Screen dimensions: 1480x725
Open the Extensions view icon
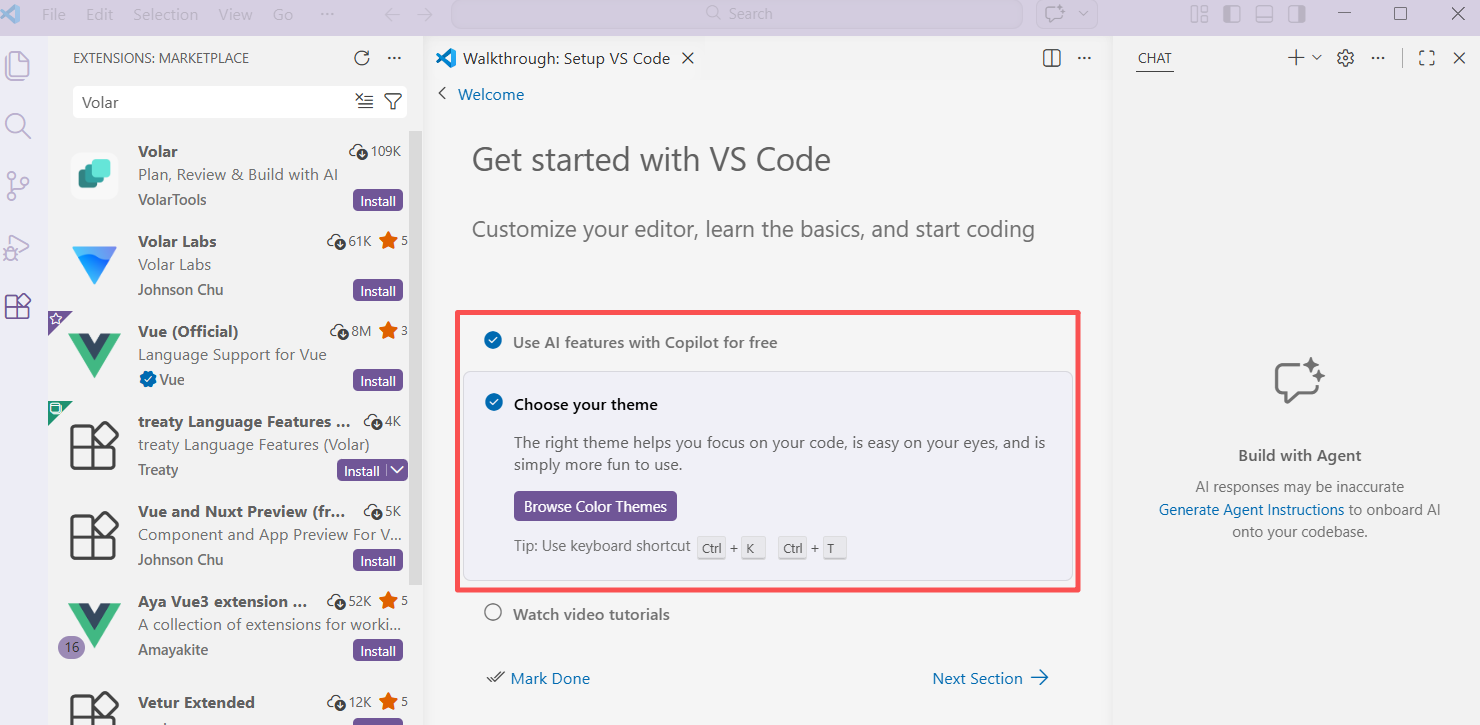[18, 306]
